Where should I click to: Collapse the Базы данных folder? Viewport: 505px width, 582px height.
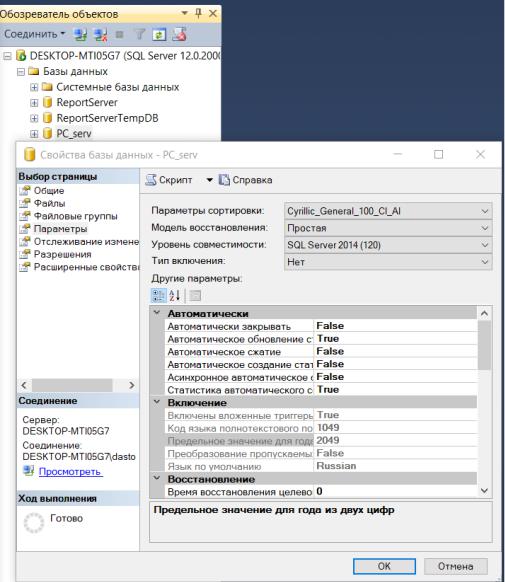[21, 72]
